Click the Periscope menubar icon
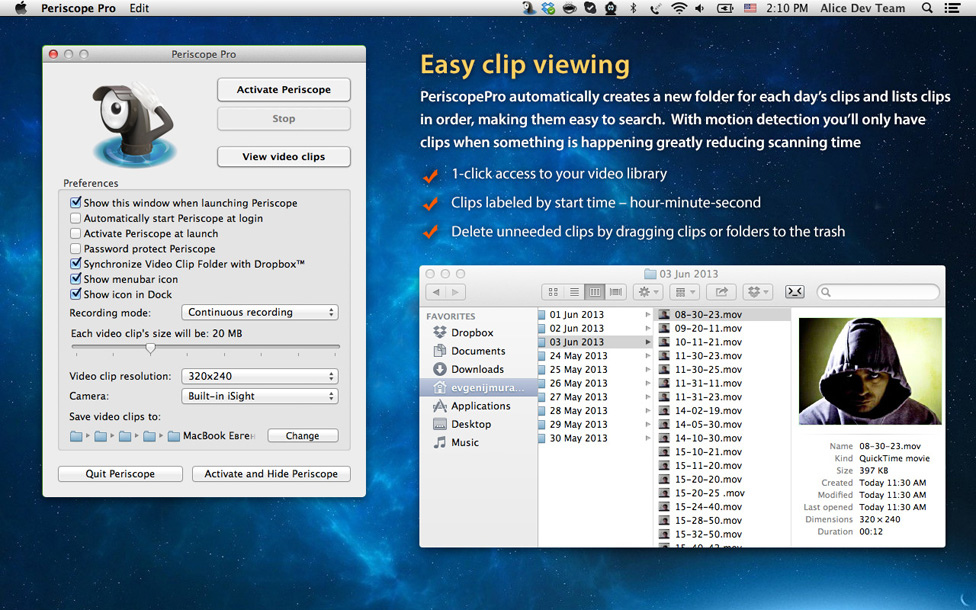 pyautogui.click(x=529, y=8)
